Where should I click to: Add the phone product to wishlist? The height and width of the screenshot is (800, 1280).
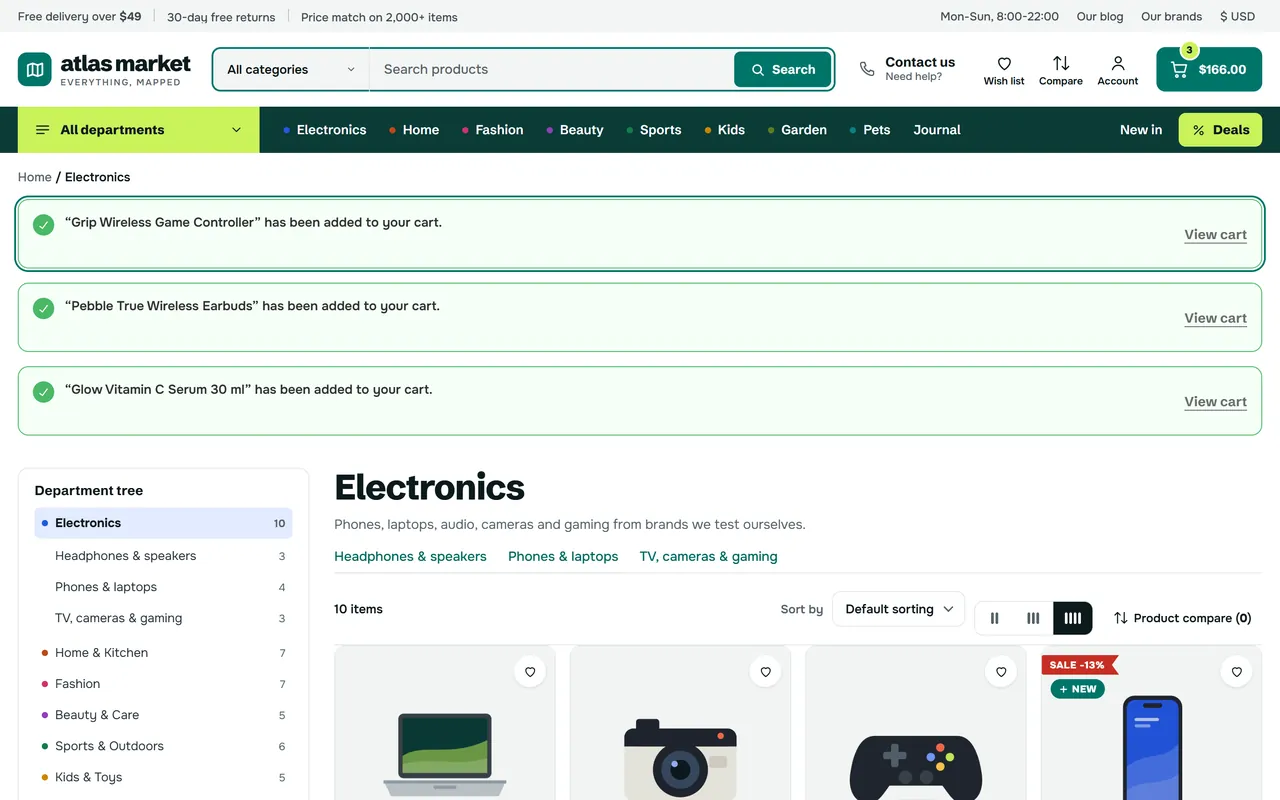(x=1237, y=672)
